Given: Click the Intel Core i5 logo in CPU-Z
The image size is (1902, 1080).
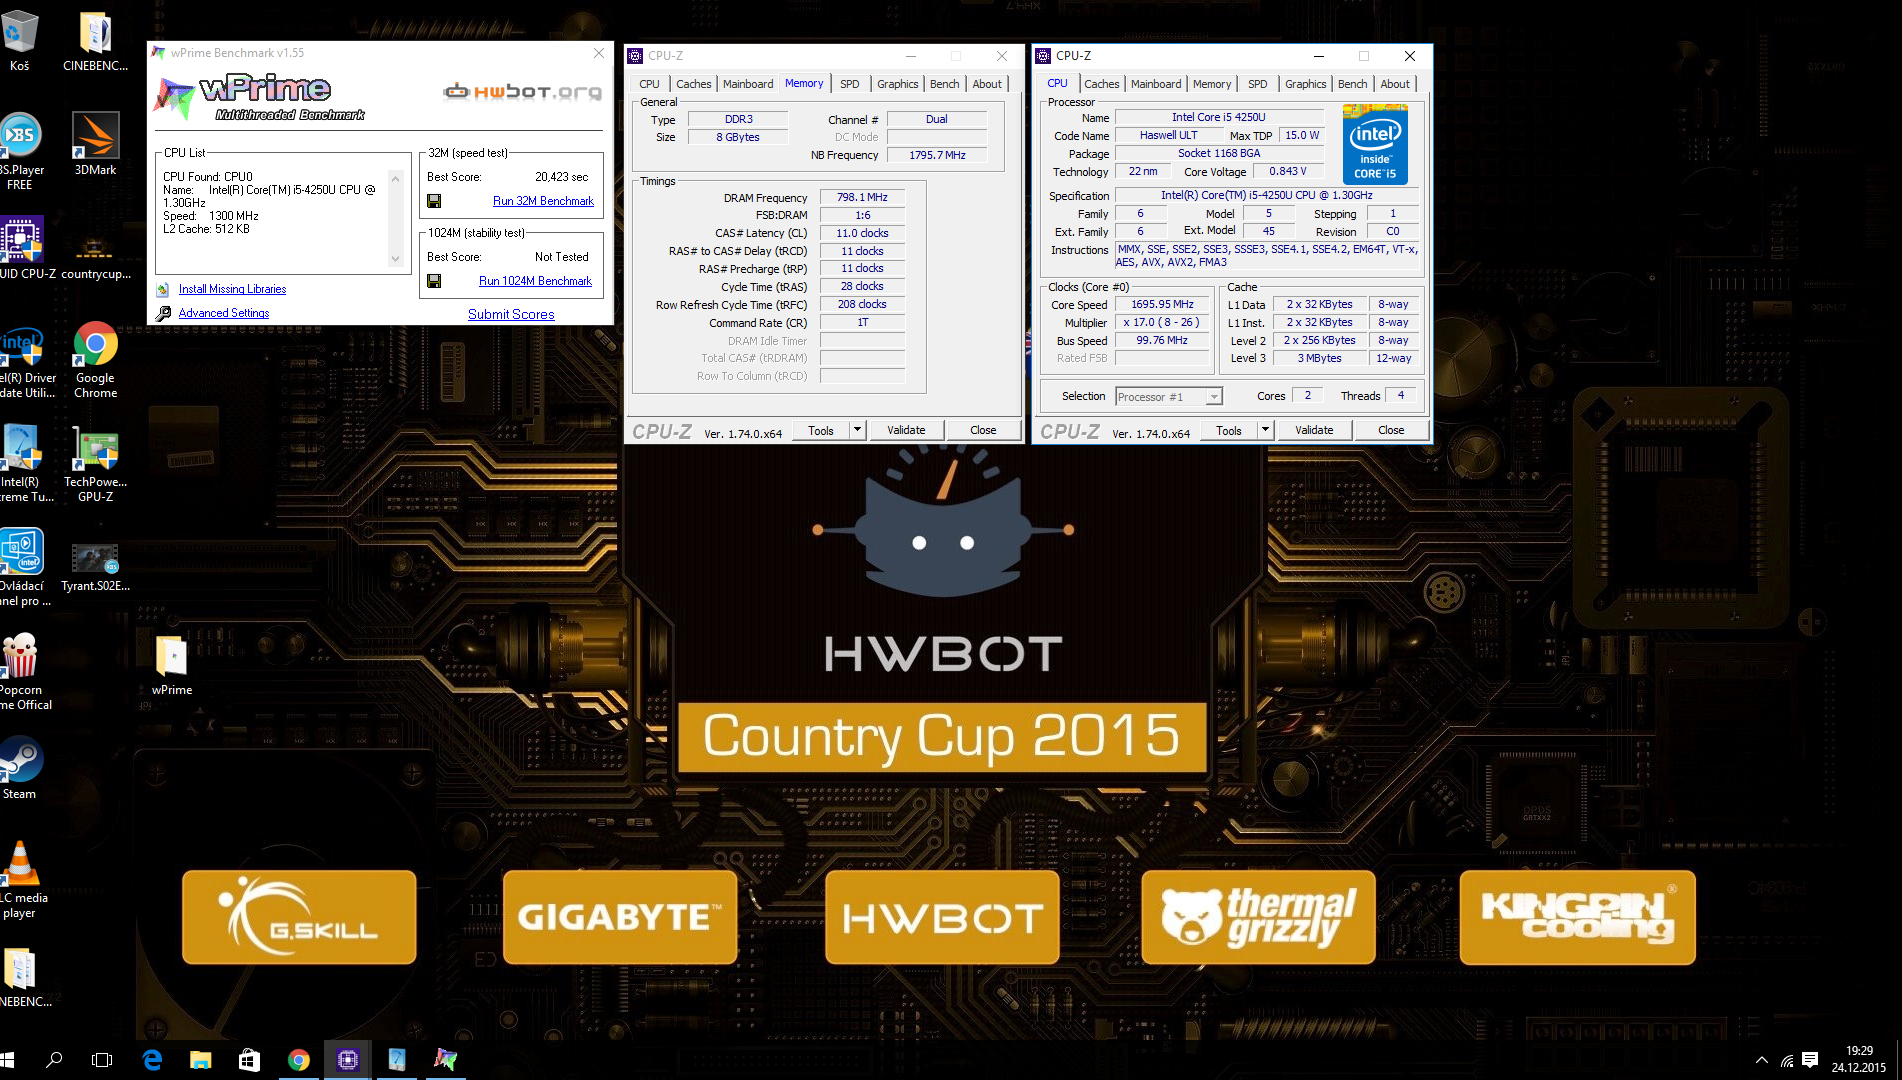Looking at the screenshot, I should (1375, 147).
